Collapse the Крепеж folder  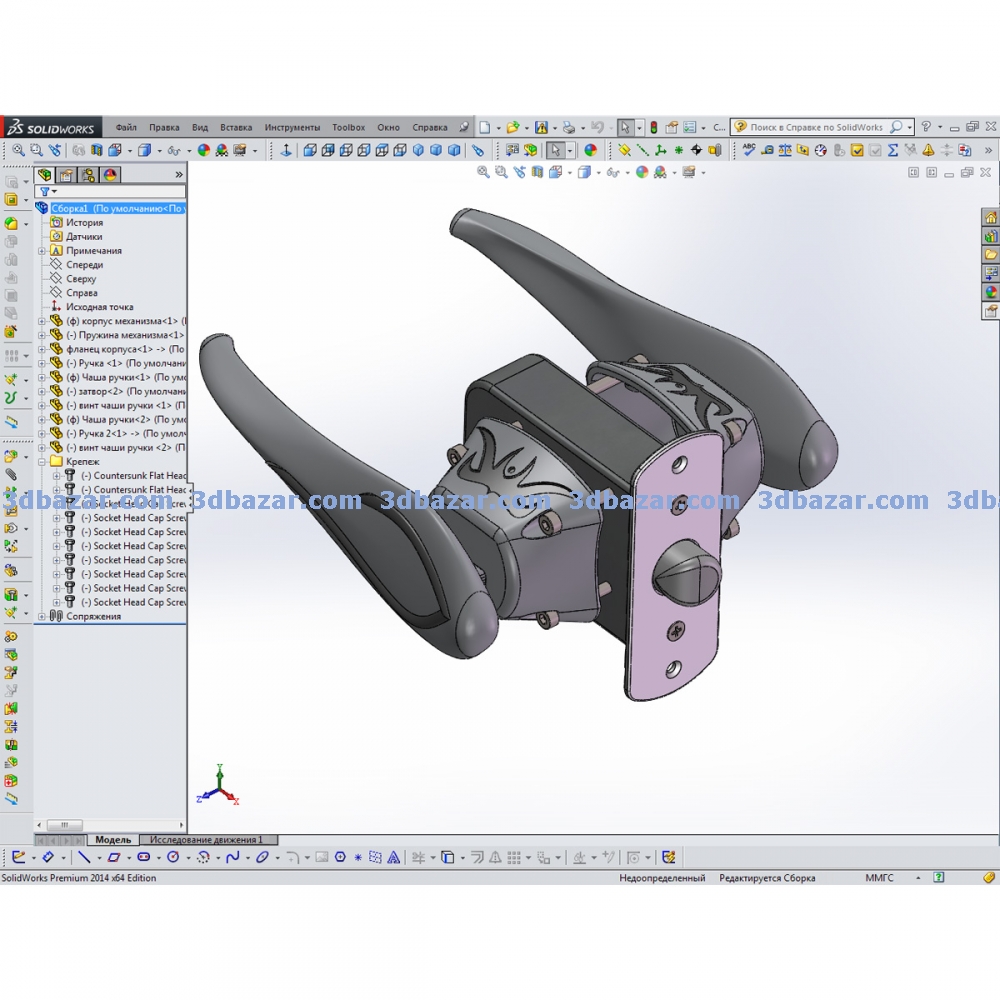point(41,462)
